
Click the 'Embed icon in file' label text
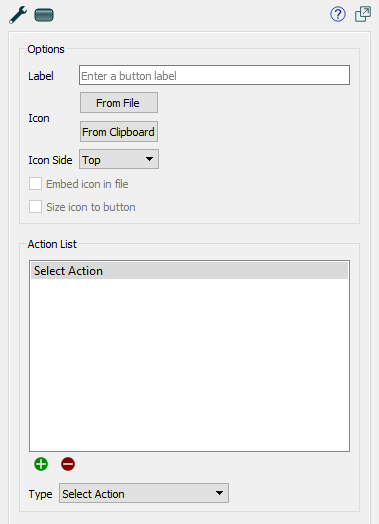point(87,184)
